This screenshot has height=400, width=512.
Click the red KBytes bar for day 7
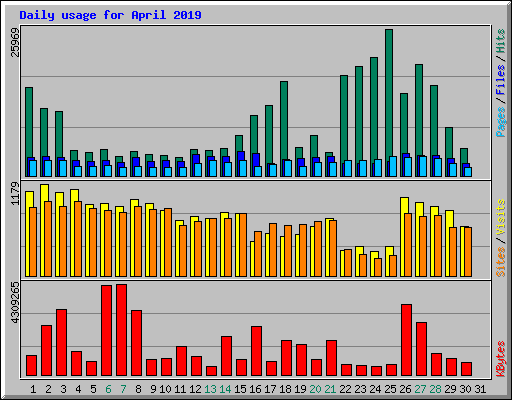pos(122,330)
